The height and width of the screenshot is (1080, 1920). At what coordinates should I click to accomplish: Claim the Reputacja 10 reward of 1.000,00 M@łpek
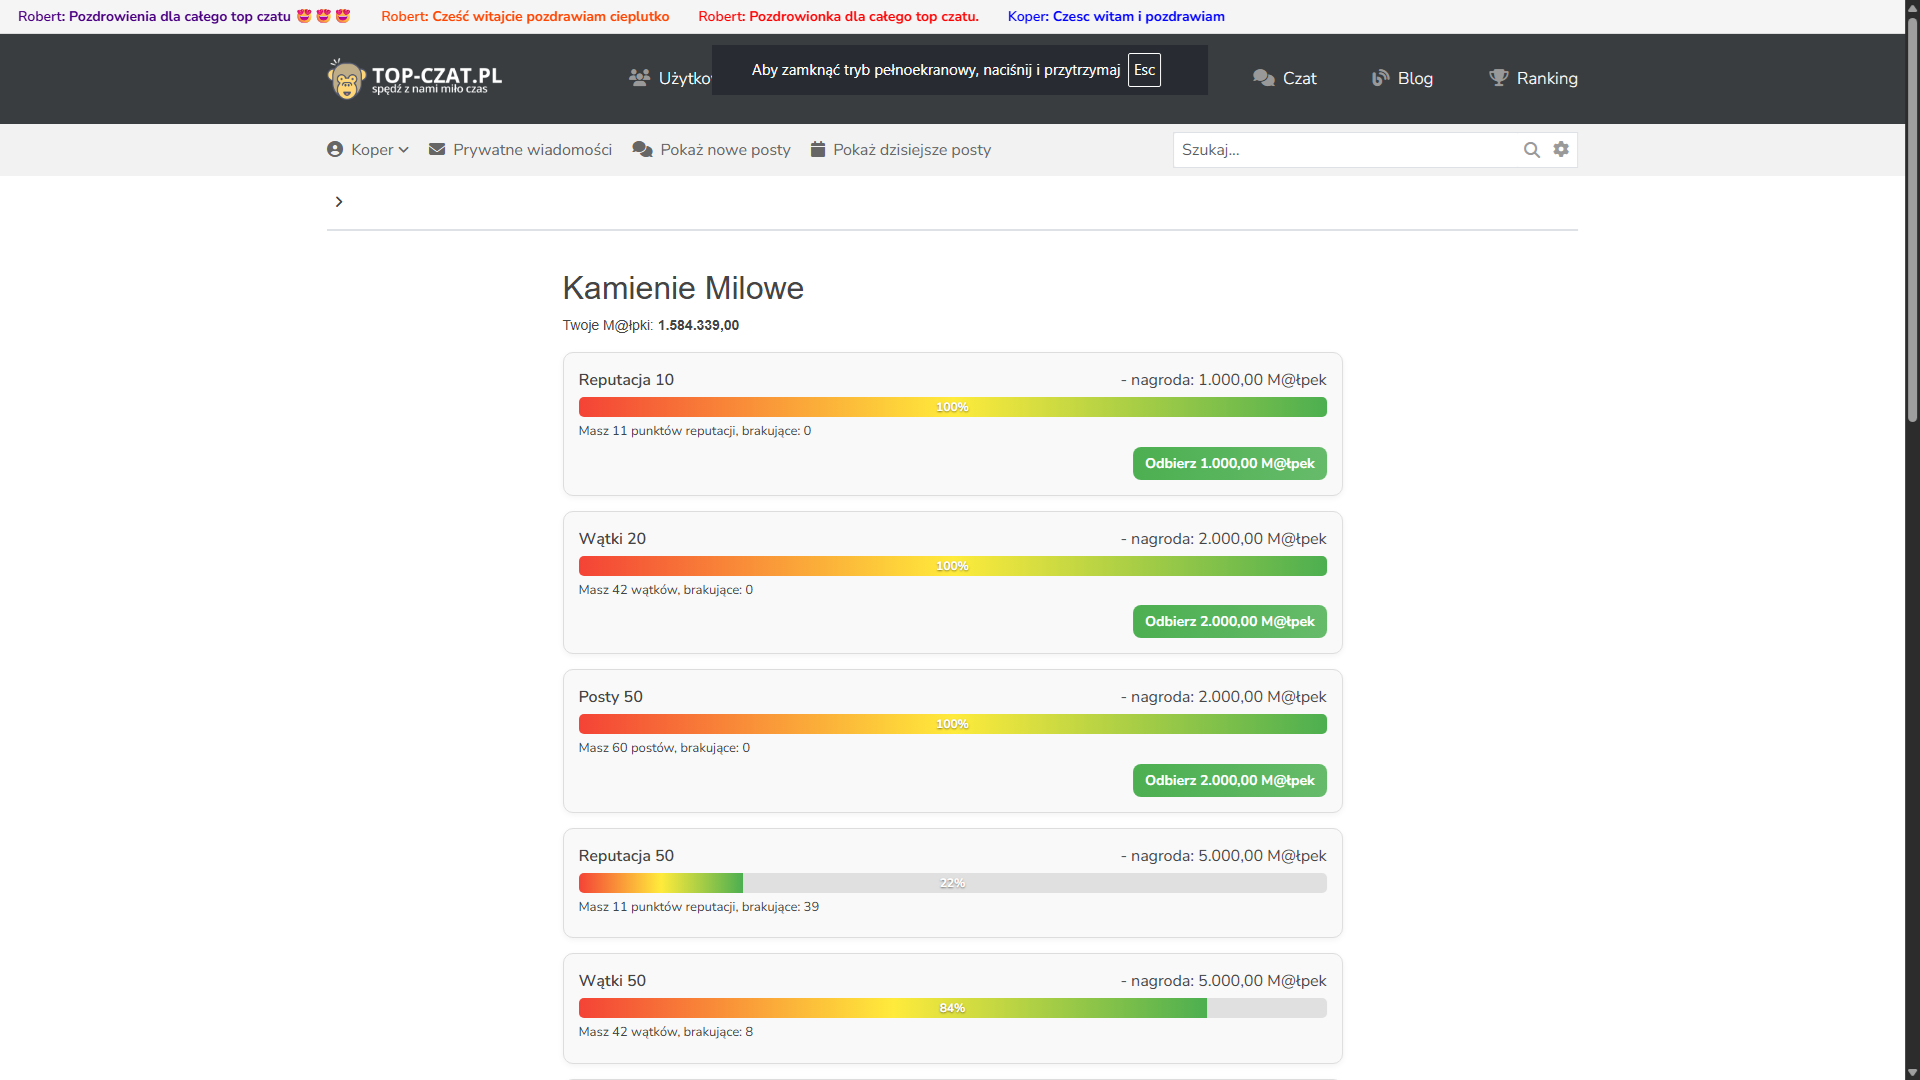click(1229, 463)
